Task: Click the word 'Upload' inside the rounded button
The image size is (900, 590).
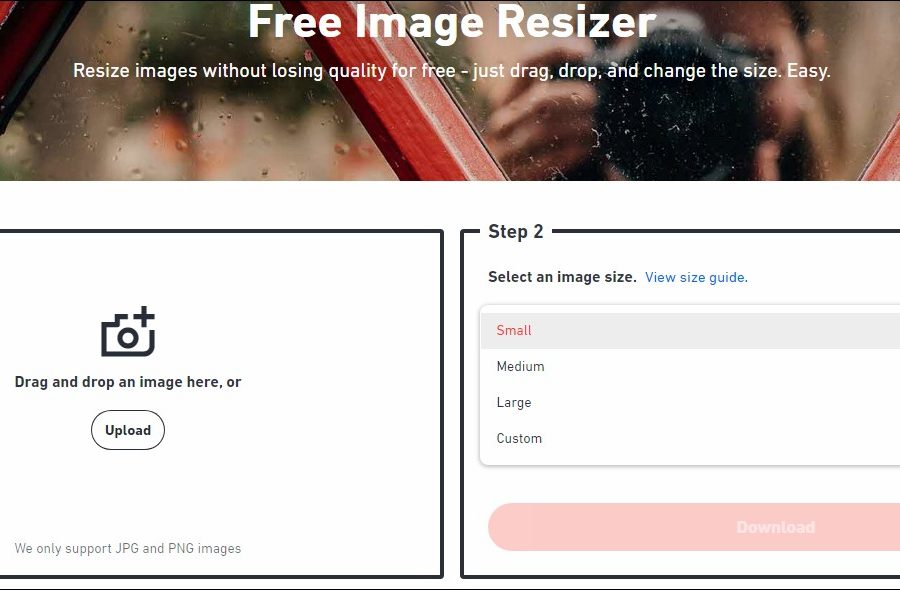Action: (x=128, y=430)
